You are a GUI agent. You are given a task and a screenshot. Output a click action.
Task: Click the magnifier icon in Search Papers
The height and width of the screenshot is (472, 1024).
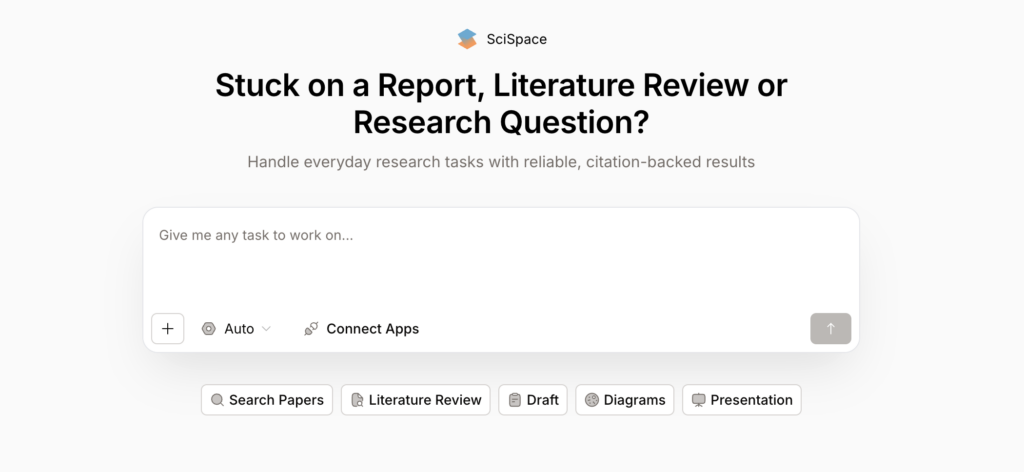[217, 400]
